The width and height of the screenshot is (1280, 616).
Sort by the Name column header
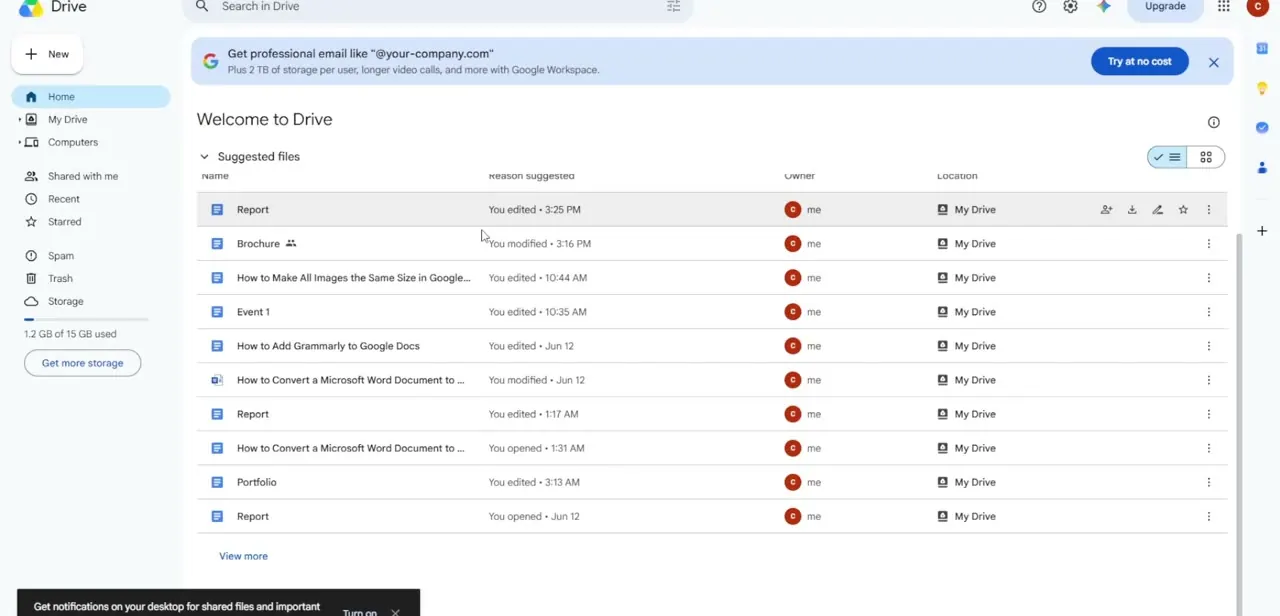[x=215, y=176]
